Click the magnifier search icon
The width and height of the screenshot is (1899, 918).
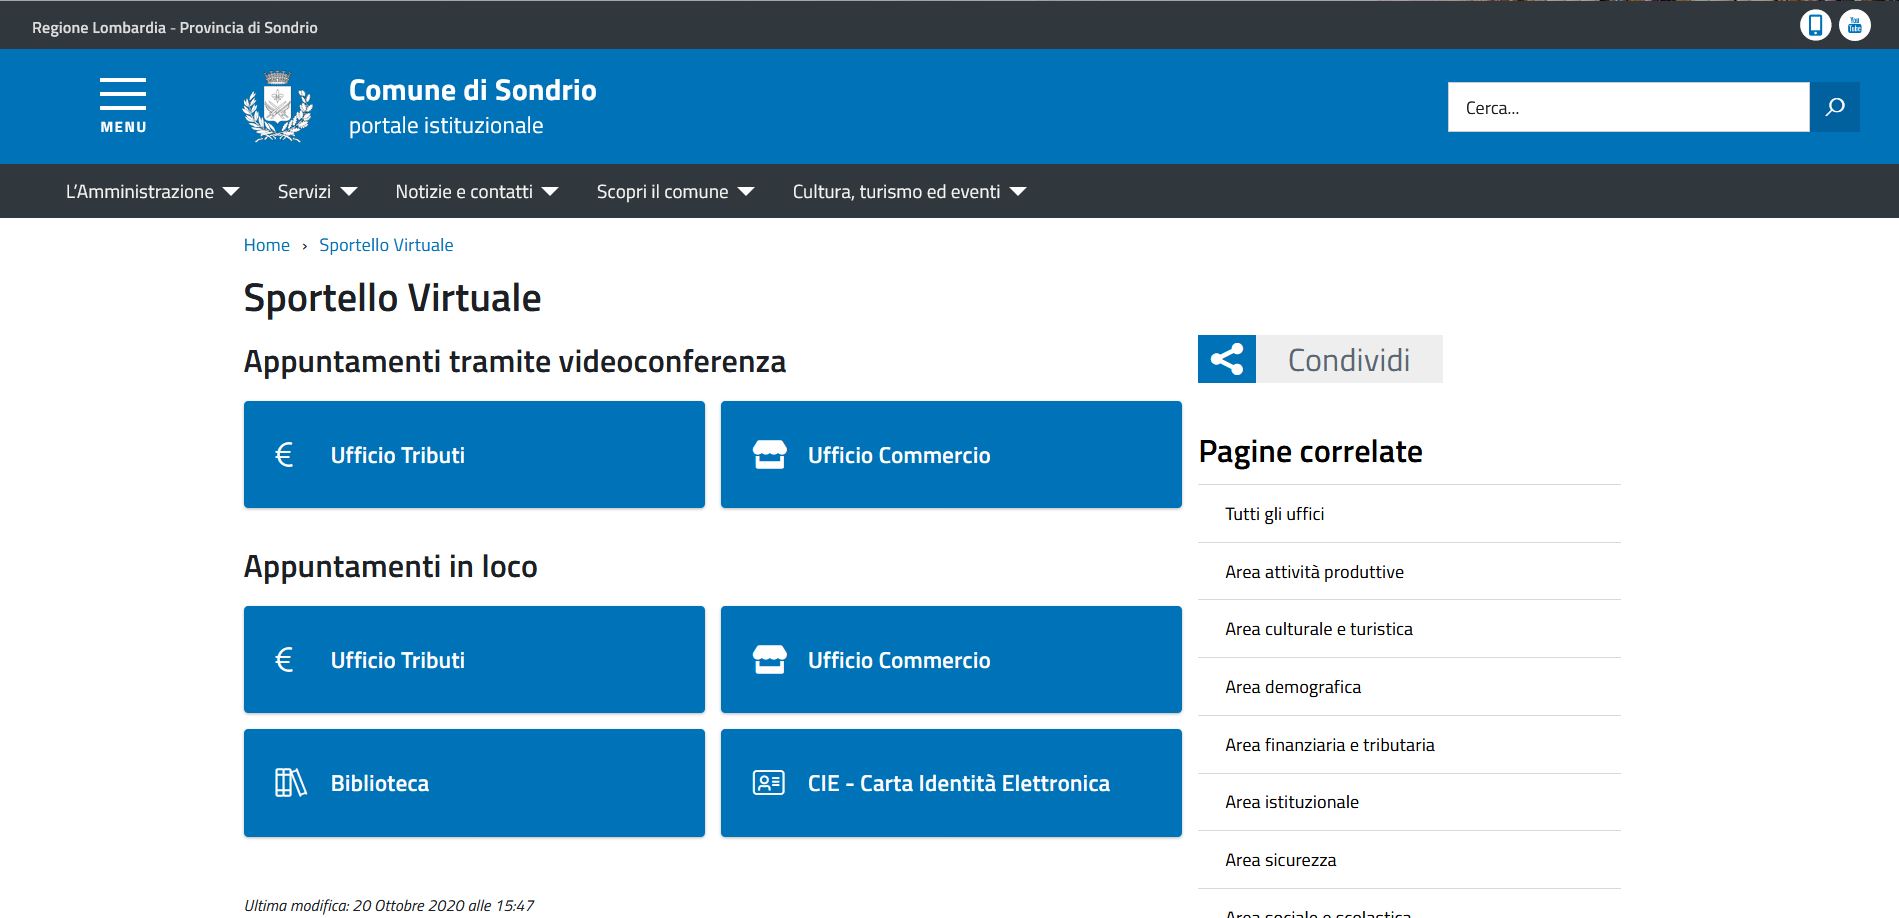click(1835, 107)
